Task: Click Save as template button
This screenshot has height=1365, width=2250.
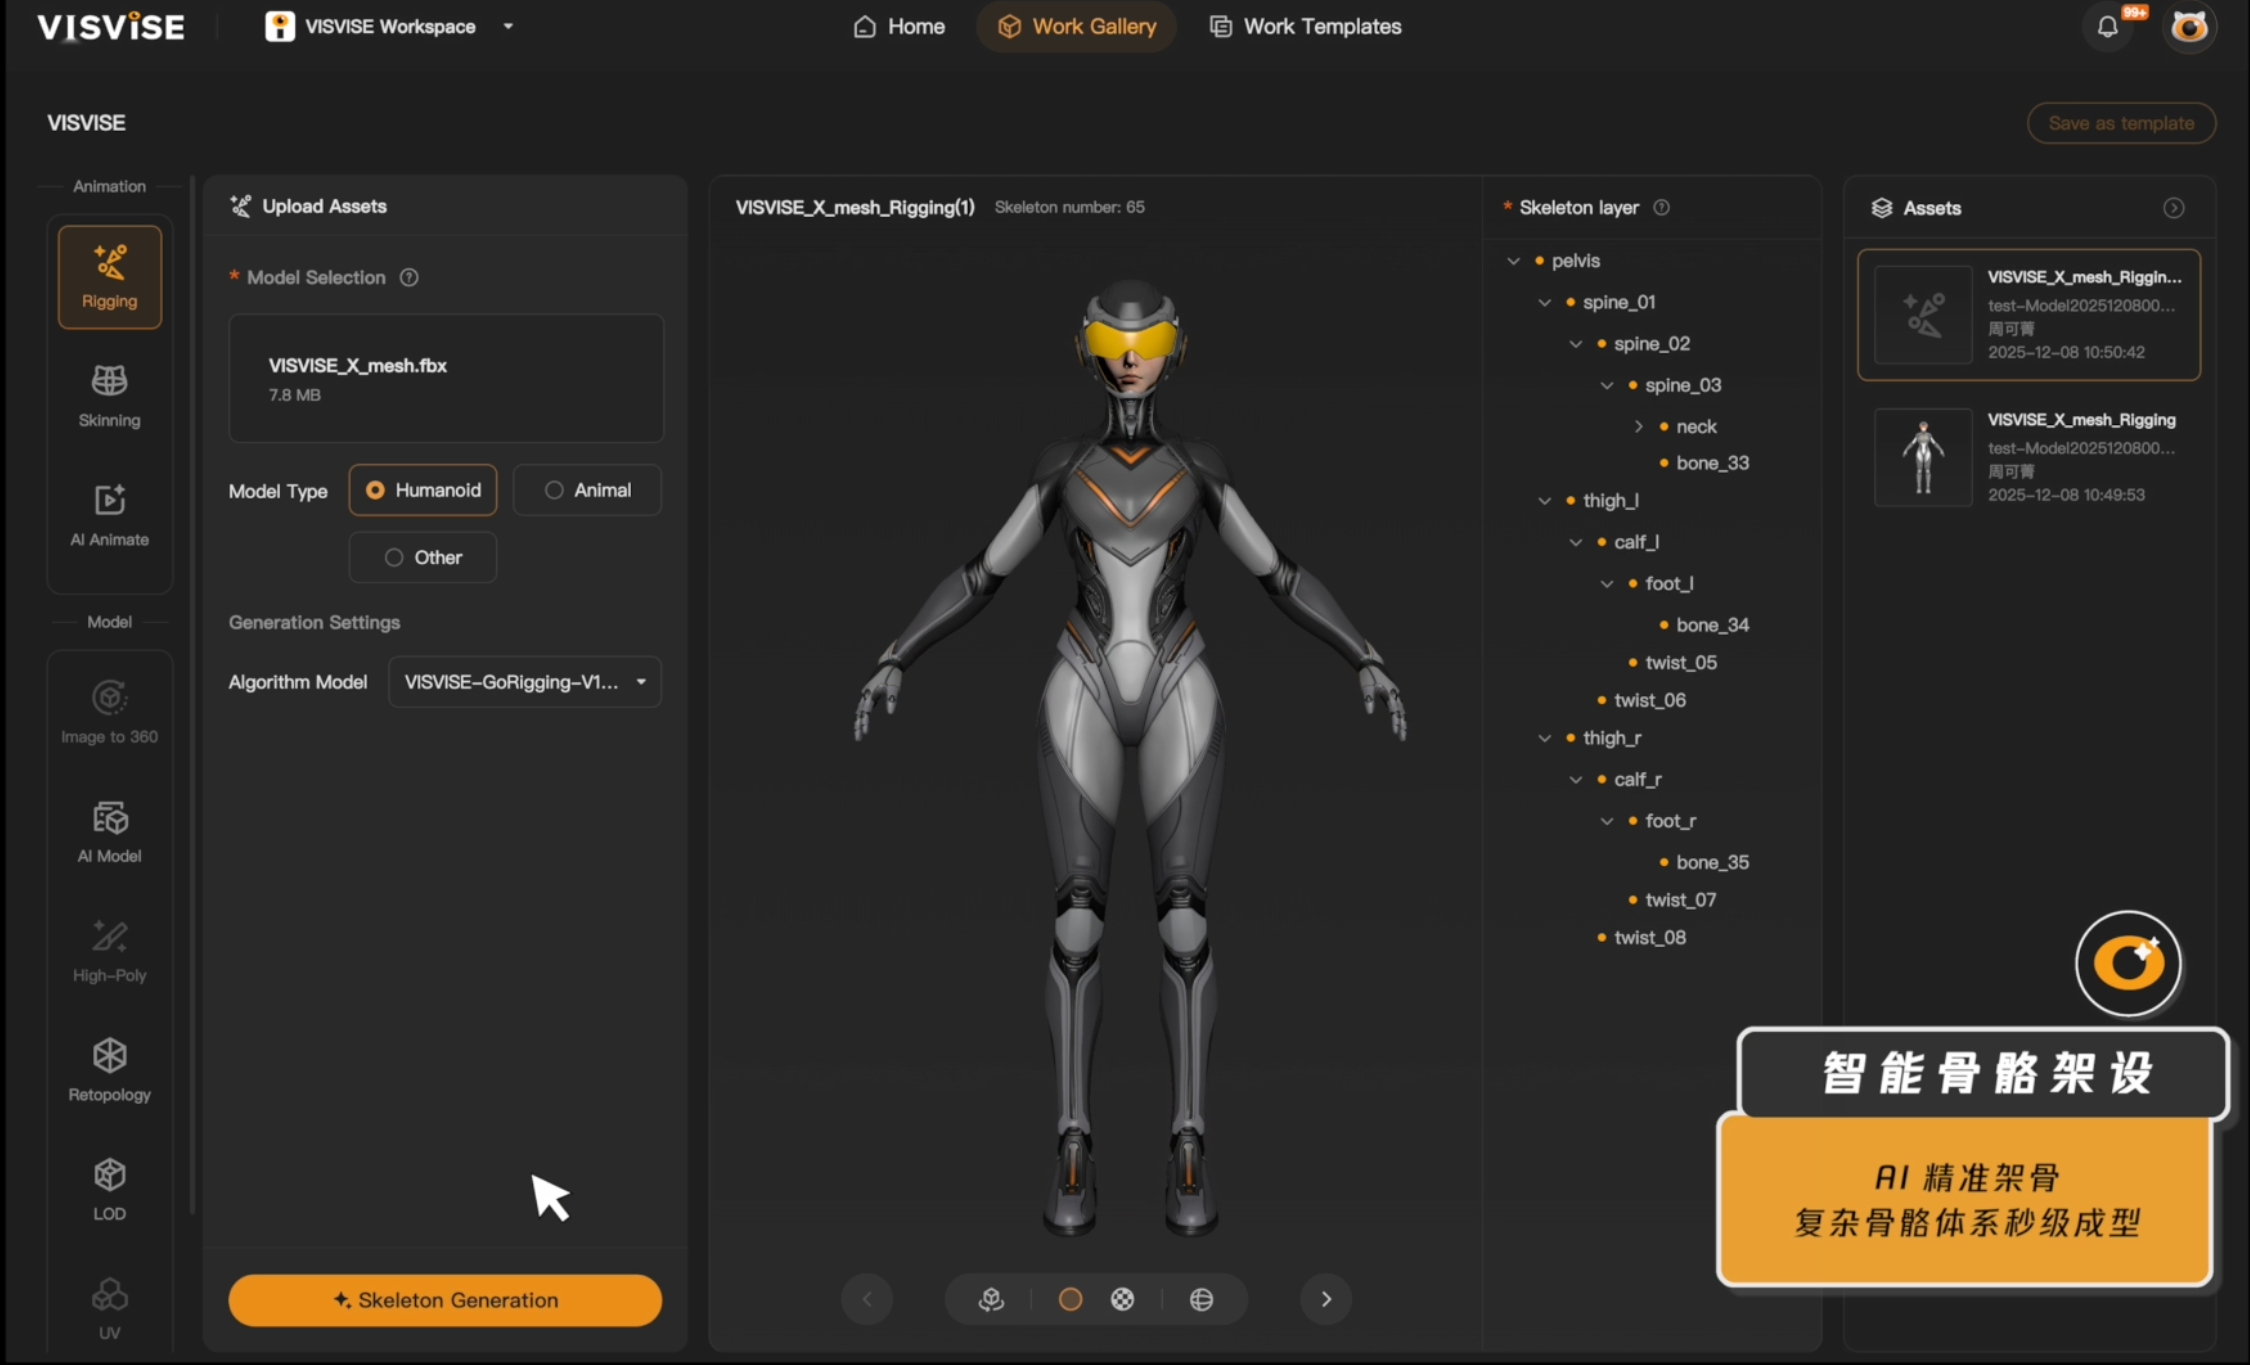Action: pyautogui.click(x=2121, y=123)
